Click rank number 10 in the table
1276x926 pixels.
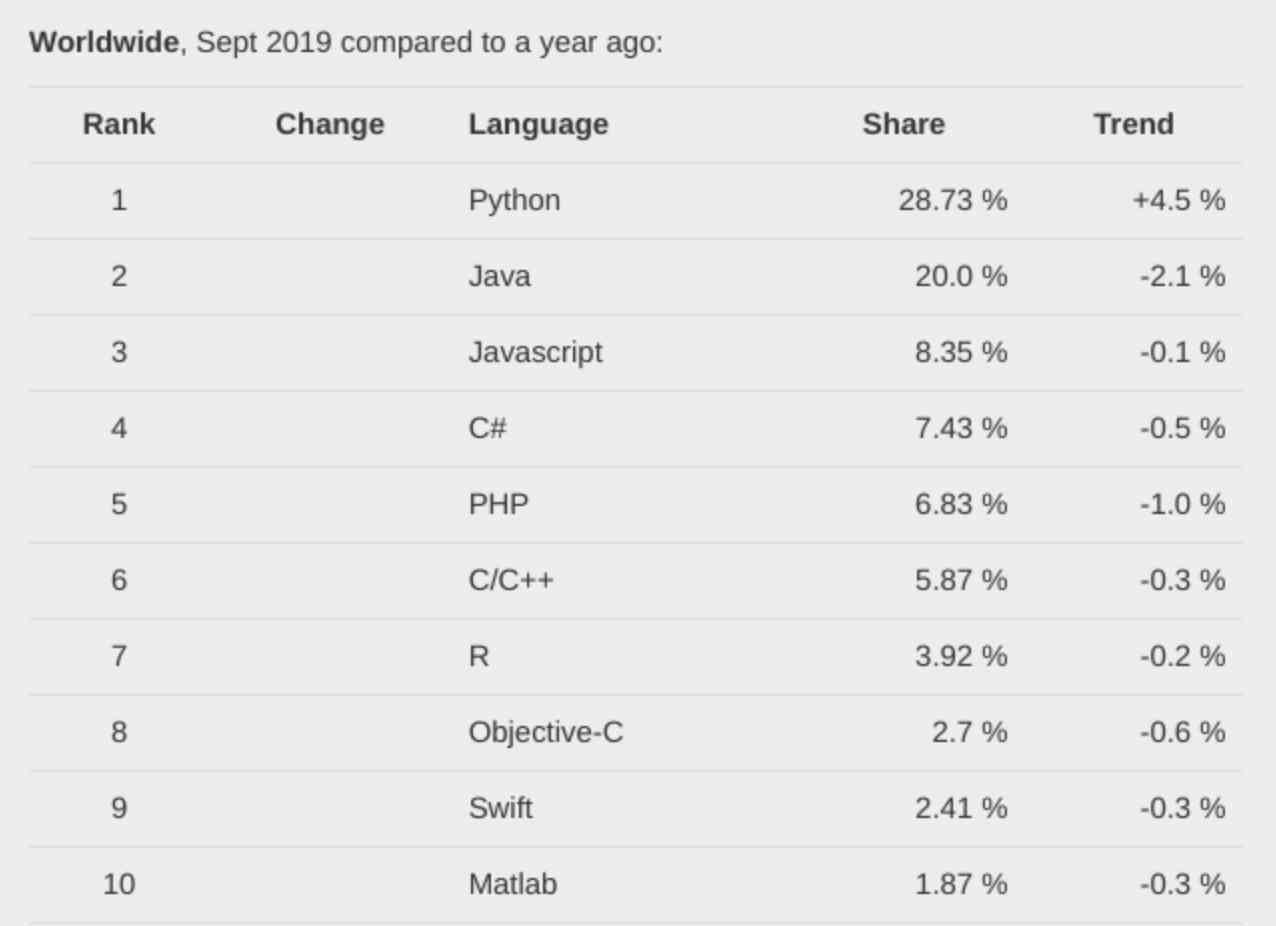coord(118,884)
